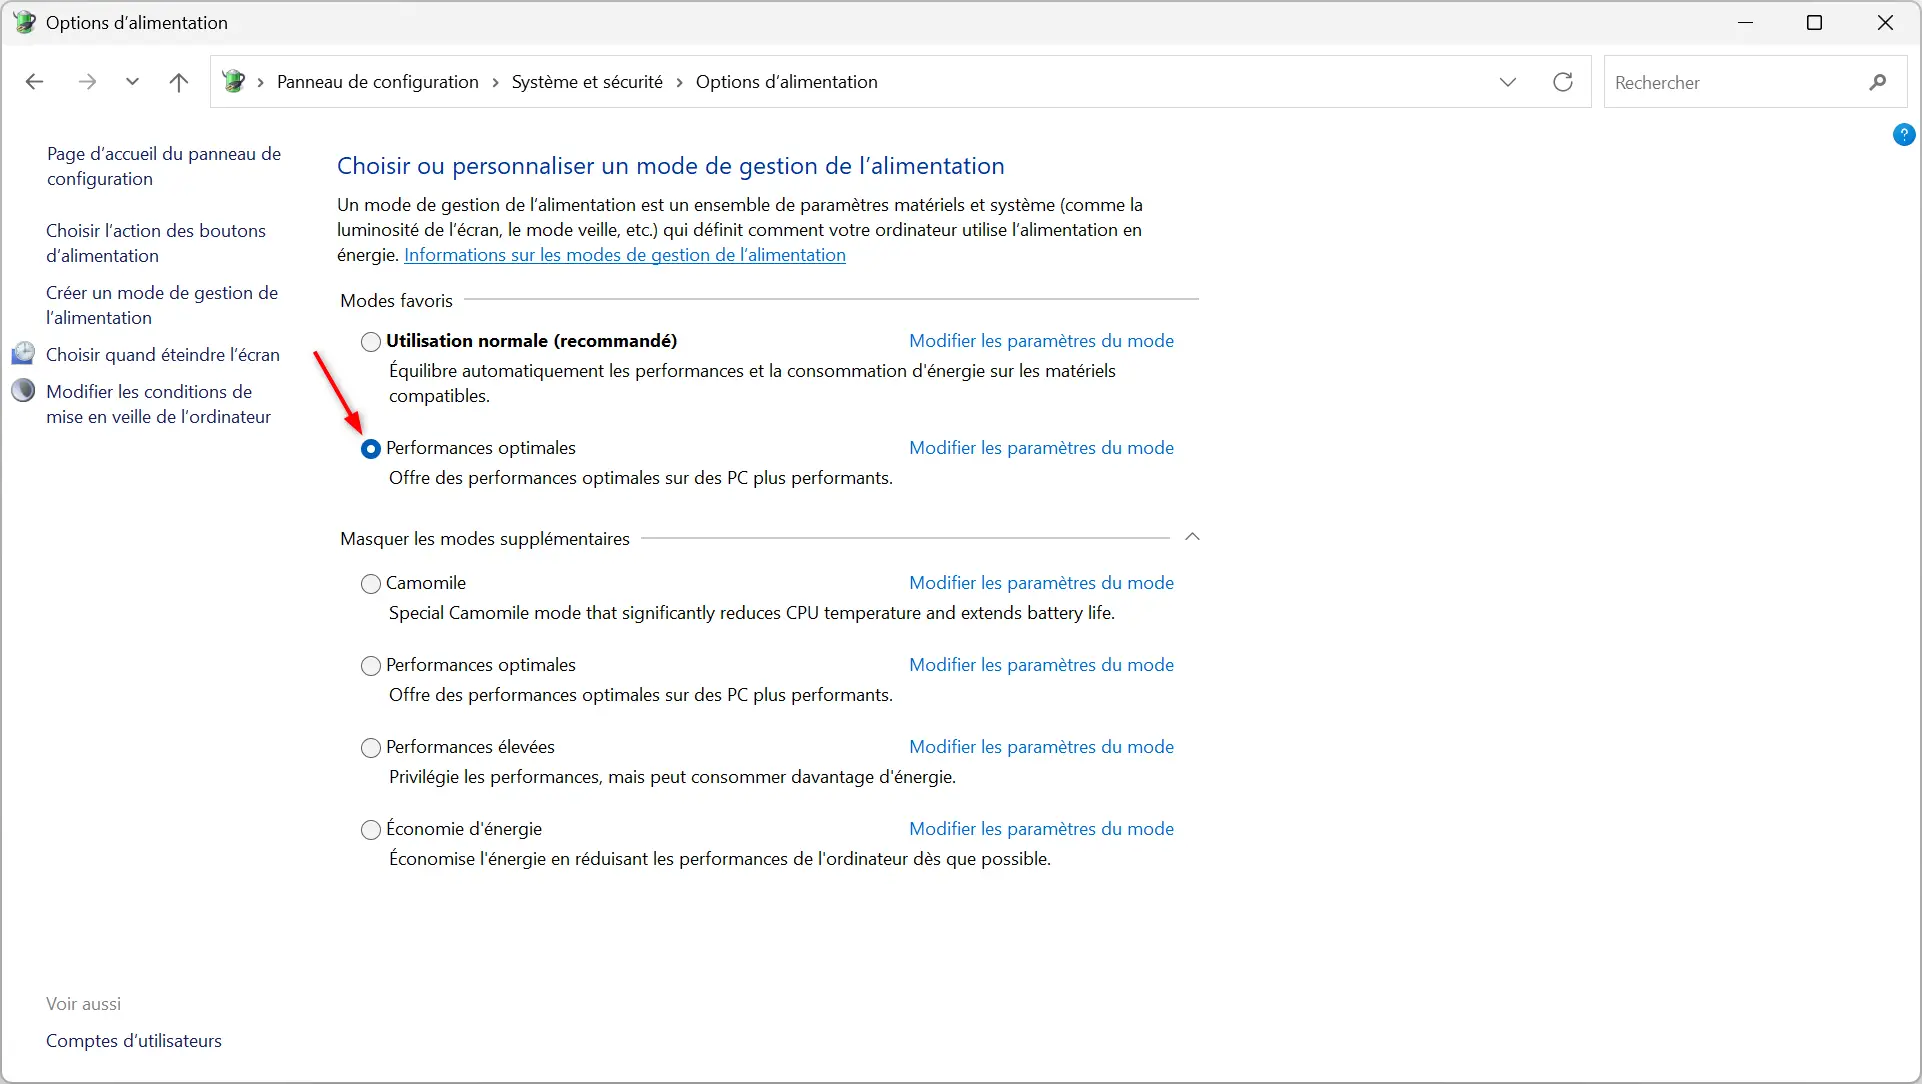Select Utilisation normale (recommandé) radio button
This screenshot has height=1084, width=1922.
point(371,342)
